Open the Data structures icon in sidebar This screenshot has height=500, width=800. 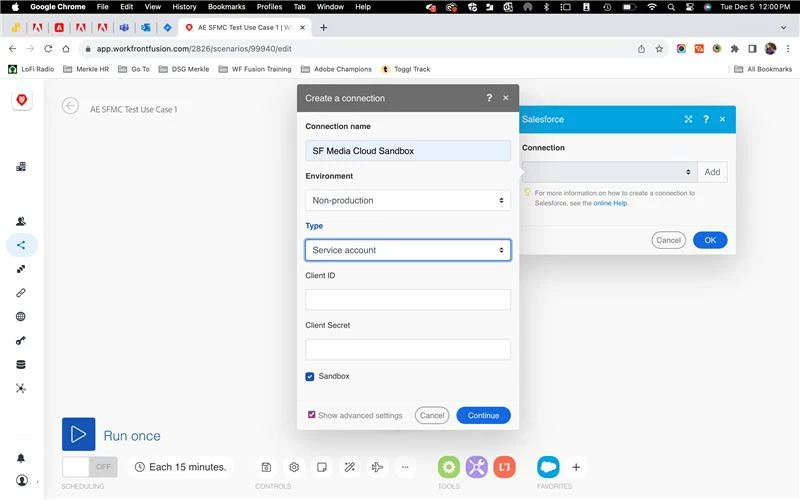[21, 389]
